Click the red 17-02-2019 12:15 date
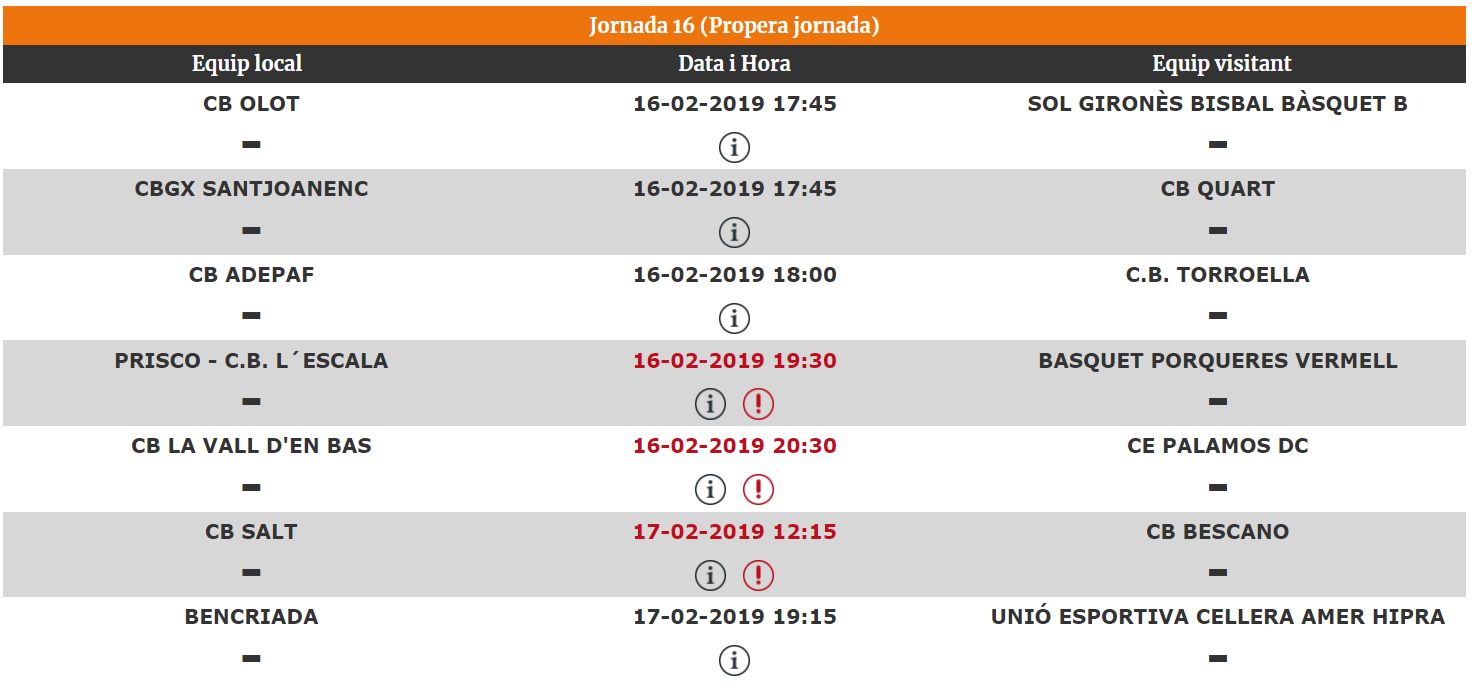 [734, 532]
